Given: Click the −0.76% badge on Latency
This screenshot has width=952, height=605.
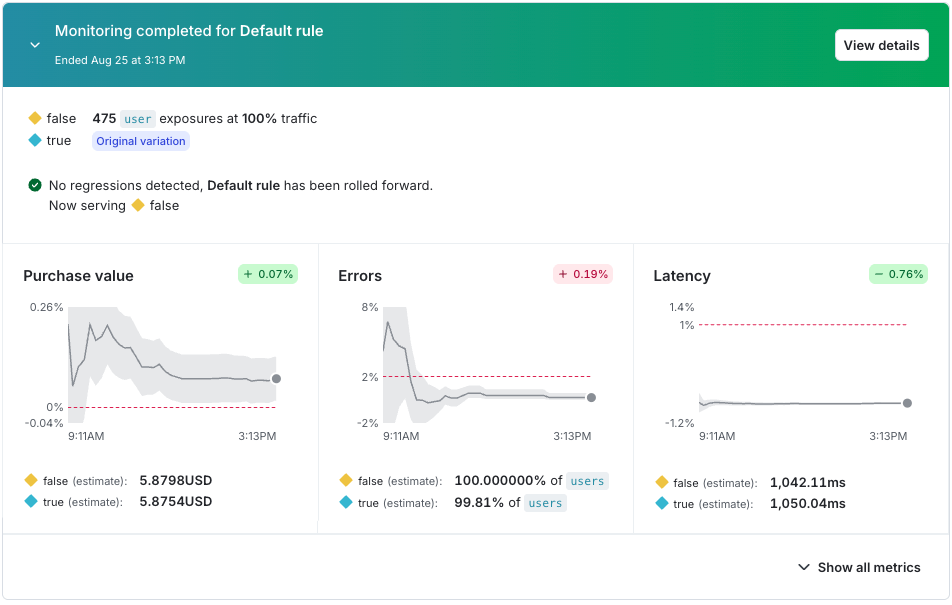Looking at the screenshot, I should click(897, 272).
